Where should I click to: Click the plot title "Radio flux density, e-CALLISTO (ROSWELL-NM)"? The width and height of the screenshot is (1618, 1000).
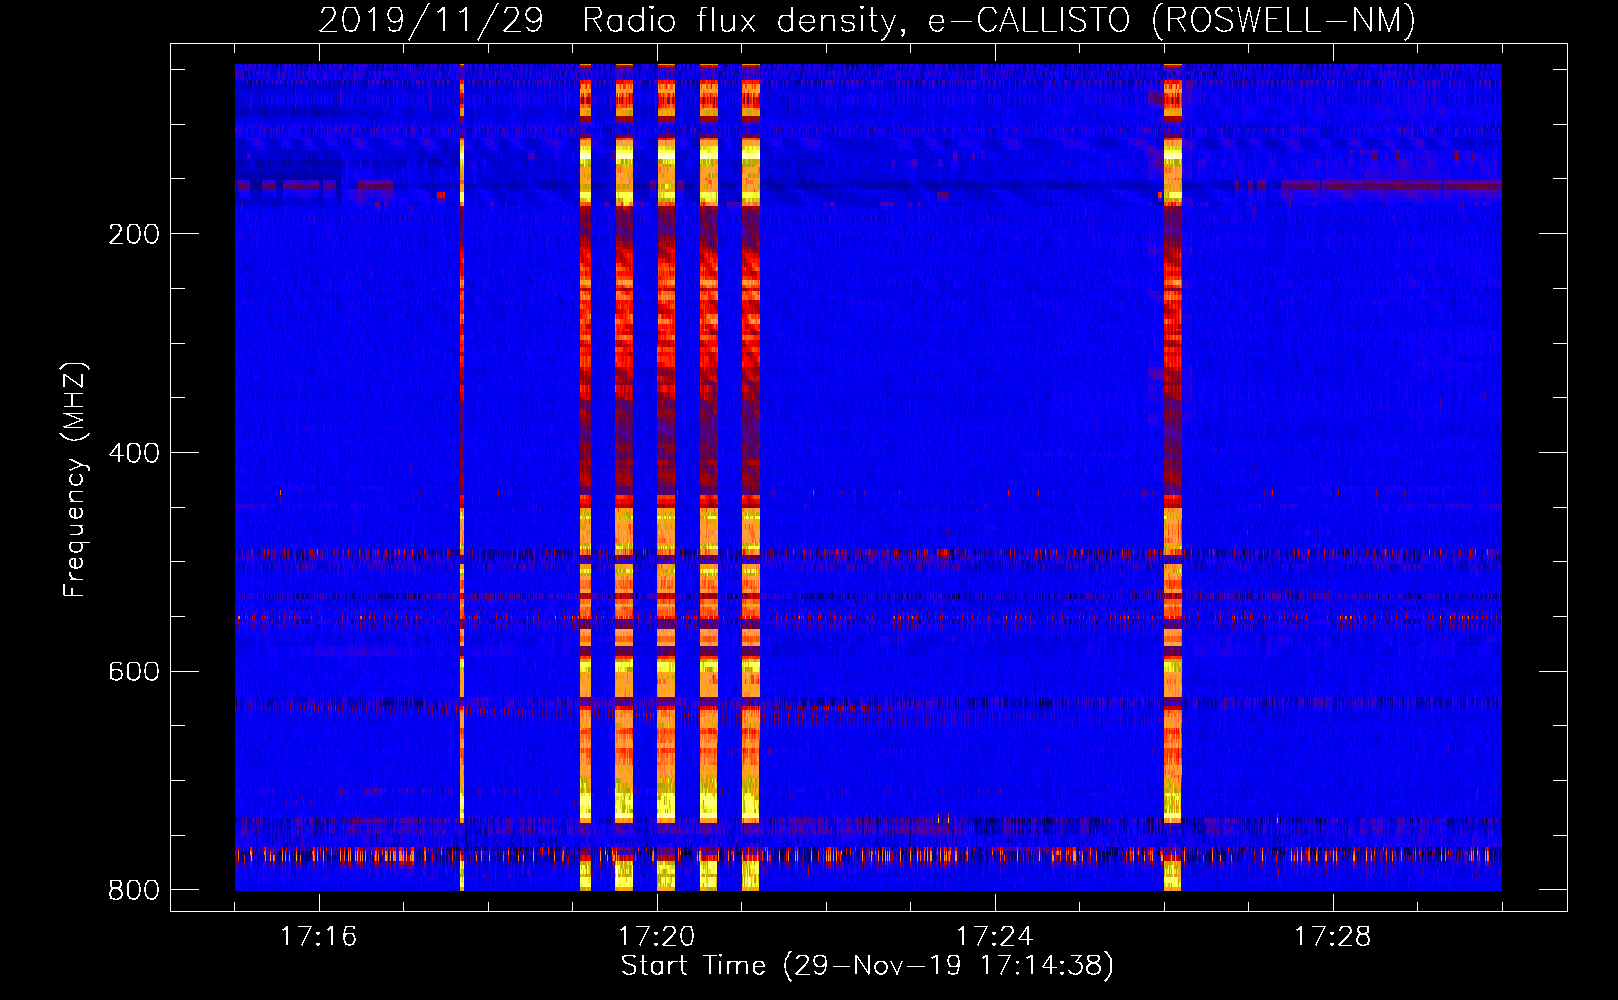998,21
